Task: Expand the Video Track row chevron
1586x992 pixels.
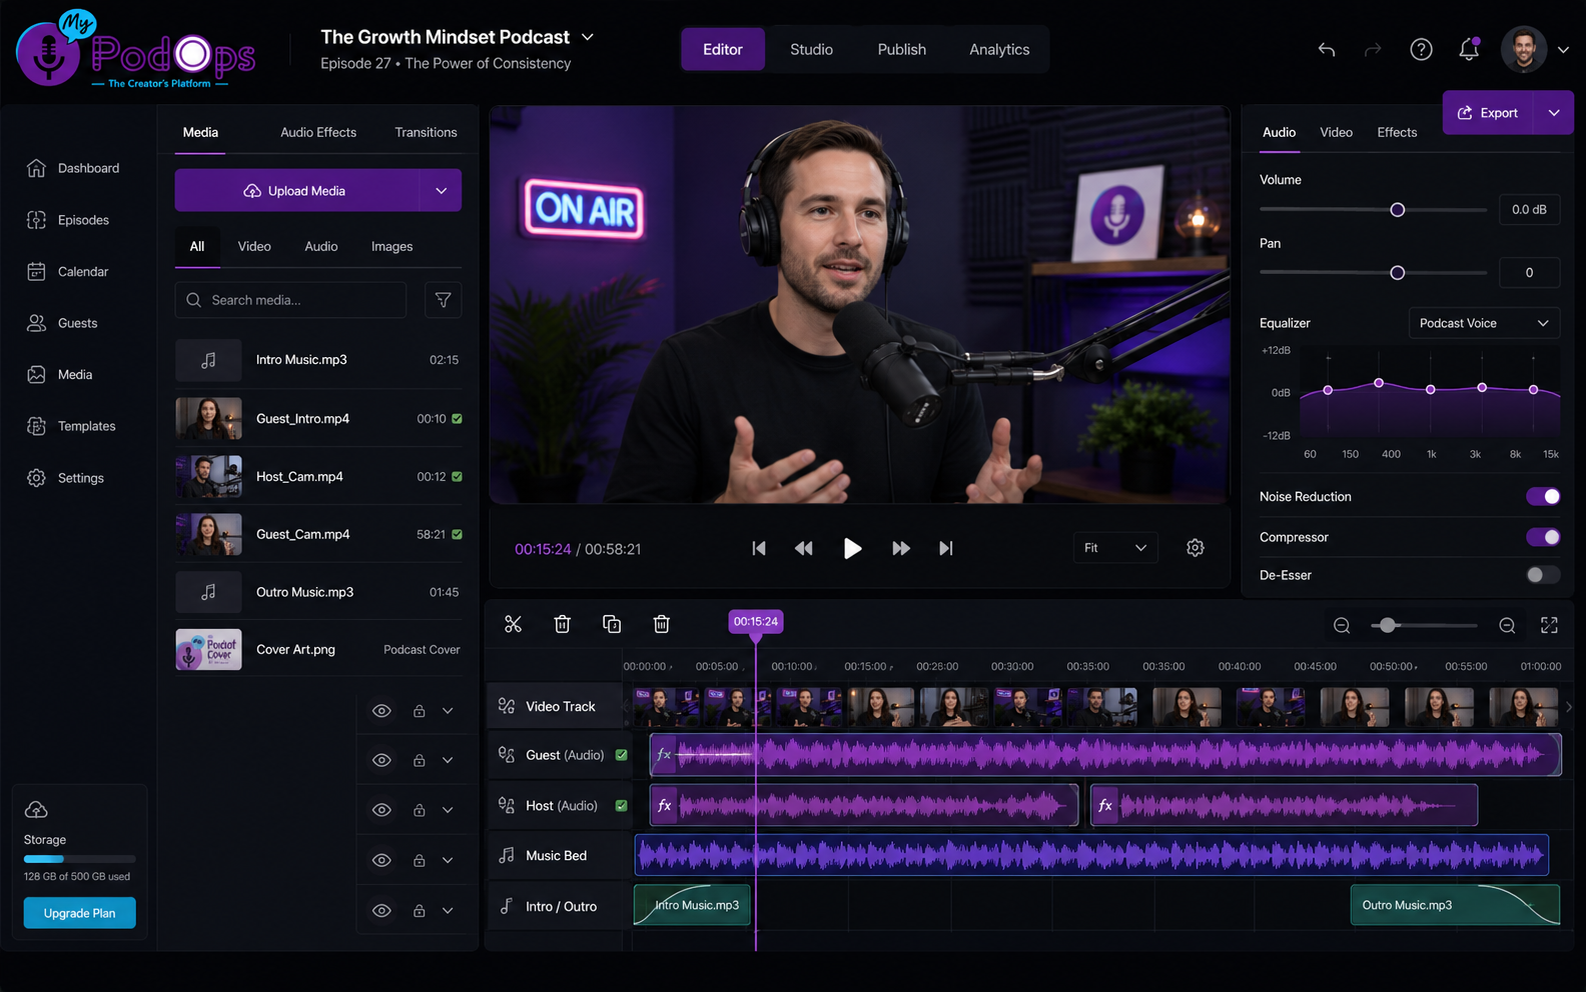Action: [448, 711]
